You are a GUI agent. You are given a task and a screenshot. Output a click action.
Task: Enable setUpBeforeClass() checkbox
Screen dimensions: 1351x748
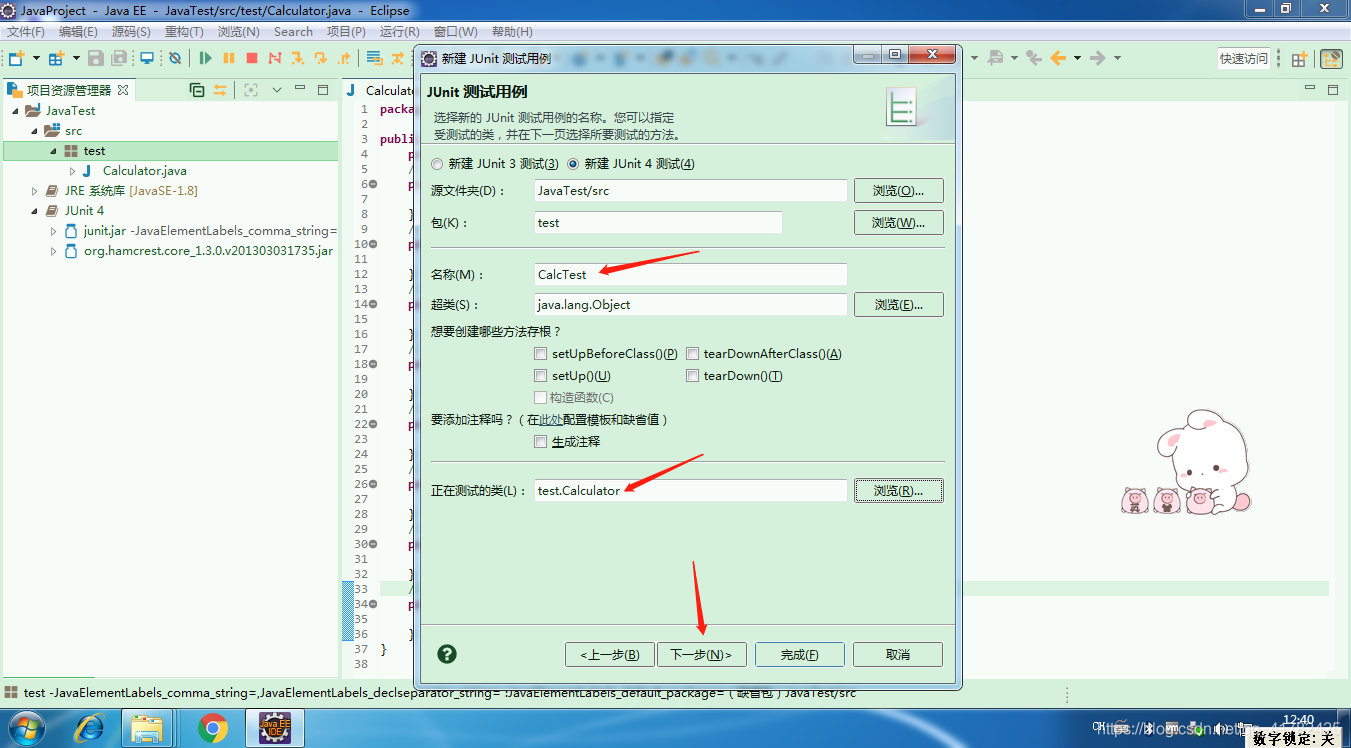coord(541,354)
